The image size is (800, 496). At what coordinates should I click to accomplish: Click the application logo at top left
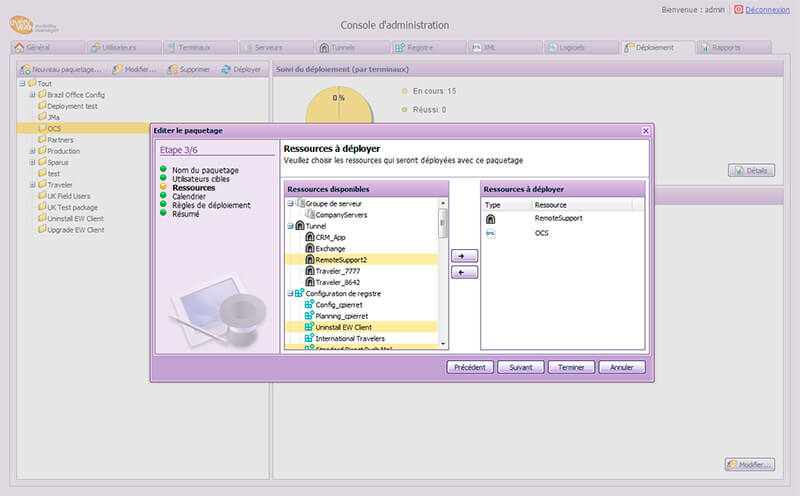coord(33,26)
